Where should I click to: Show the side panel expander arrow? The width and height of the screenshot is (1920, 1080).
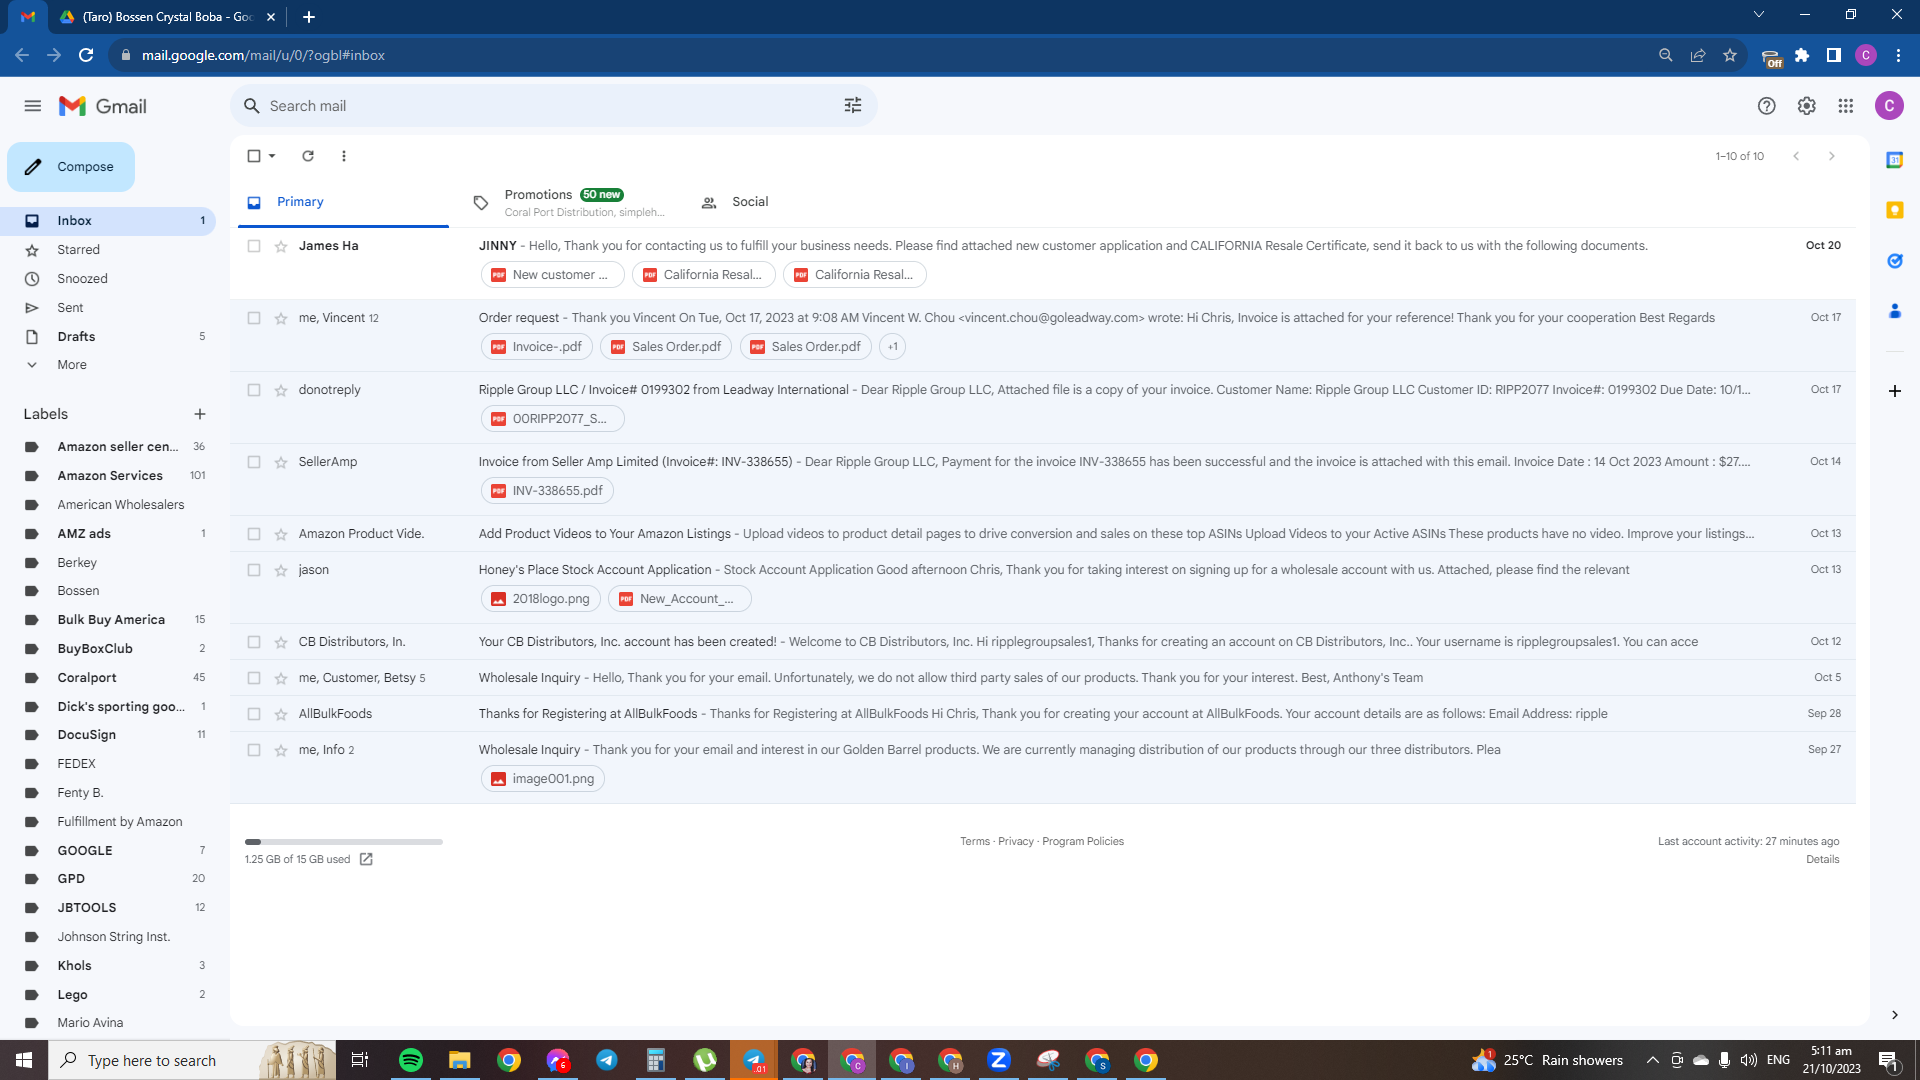[1894, 1015]
